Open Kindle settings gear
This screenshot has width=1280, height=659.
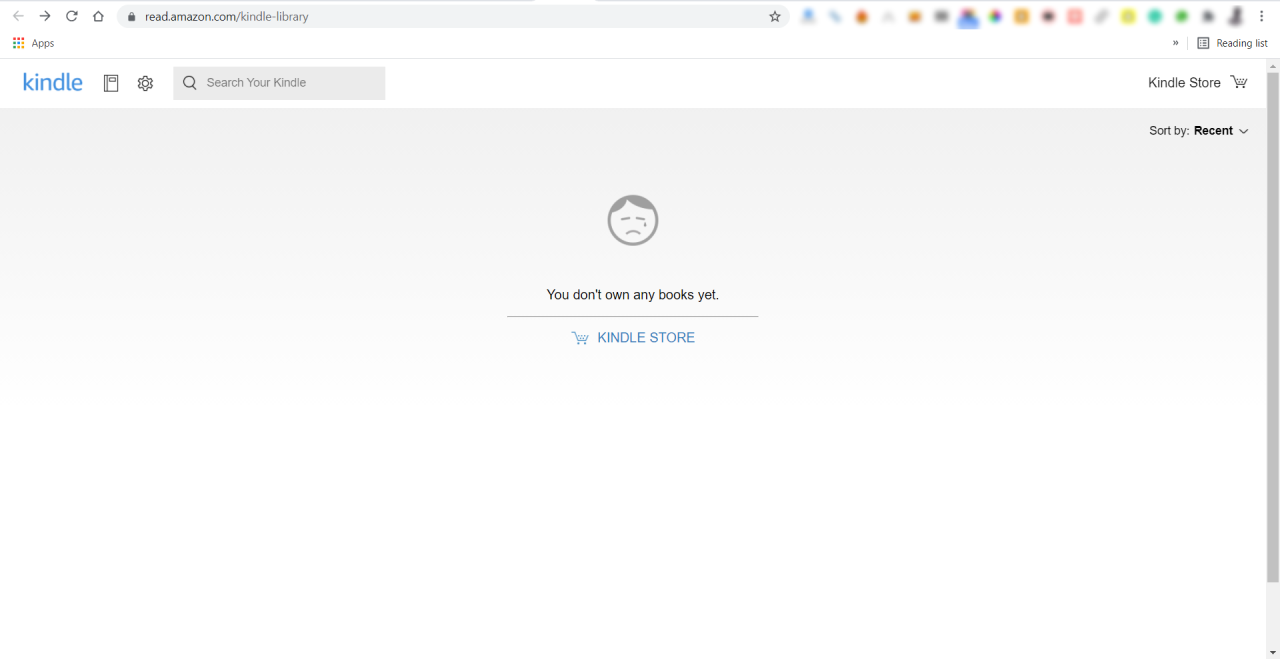pyautogui.click(x=145, y=83)
